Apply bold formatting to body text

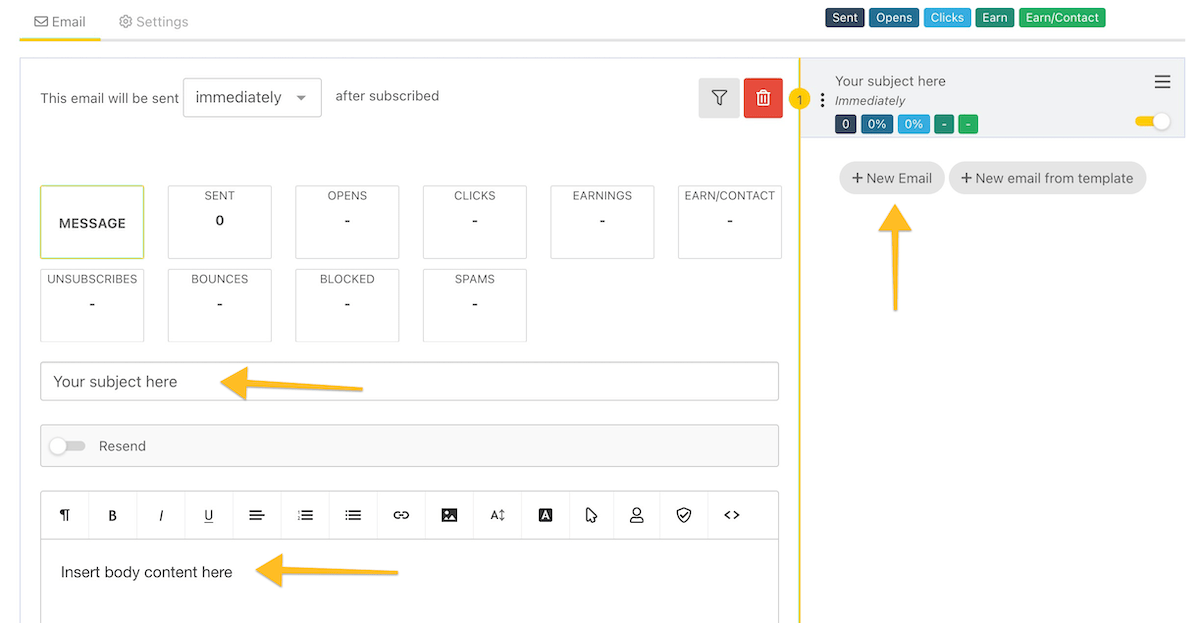pyautogui.click(x=112, y=515)
